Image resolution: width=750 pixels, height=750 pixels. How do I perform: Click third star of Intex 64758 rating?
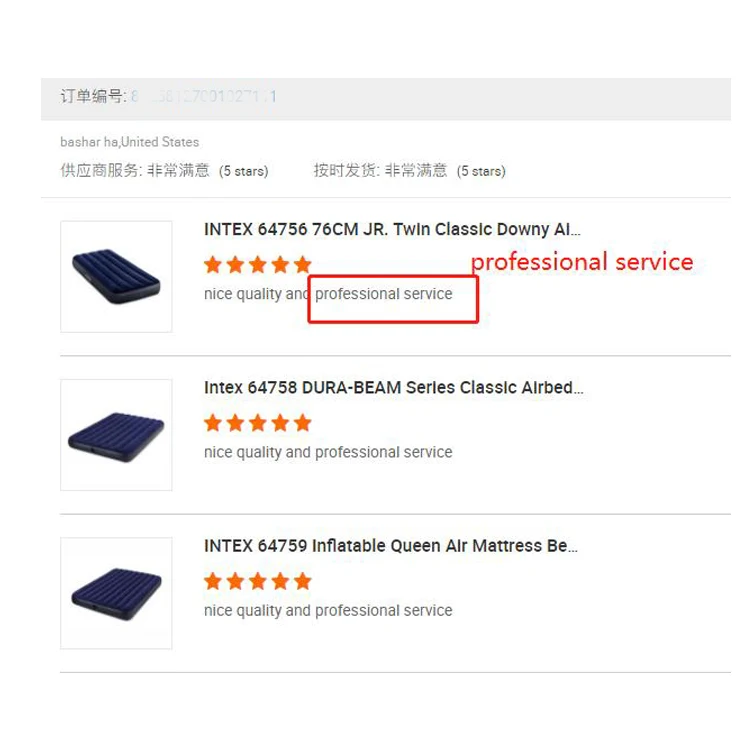tap(258, 423)
